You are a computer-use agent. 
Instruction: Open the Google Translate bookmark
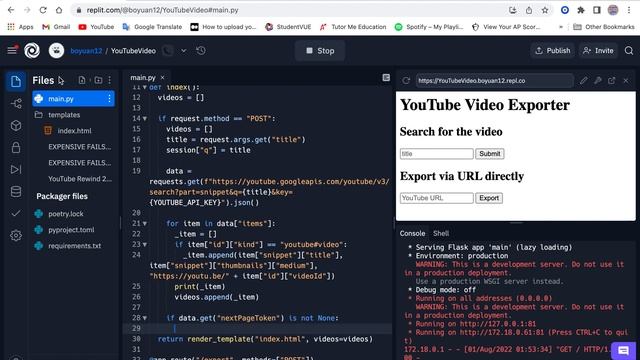152,27
